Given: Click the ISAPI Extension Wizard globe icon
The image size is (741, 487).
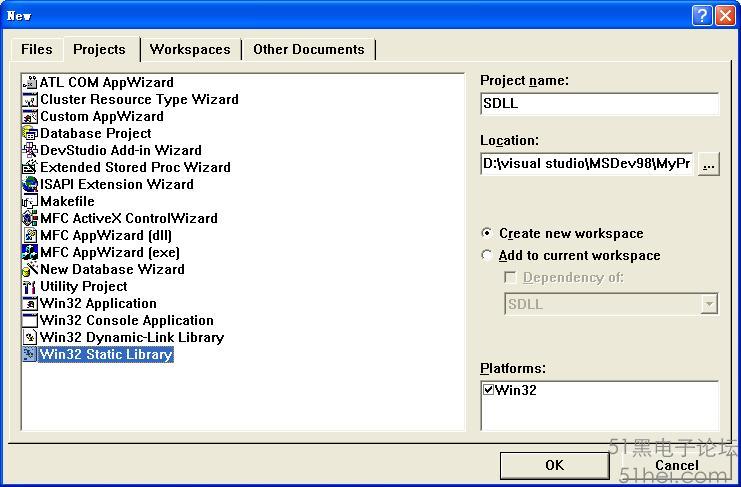Looking at the screenshot, I should [x=30, y=184].
